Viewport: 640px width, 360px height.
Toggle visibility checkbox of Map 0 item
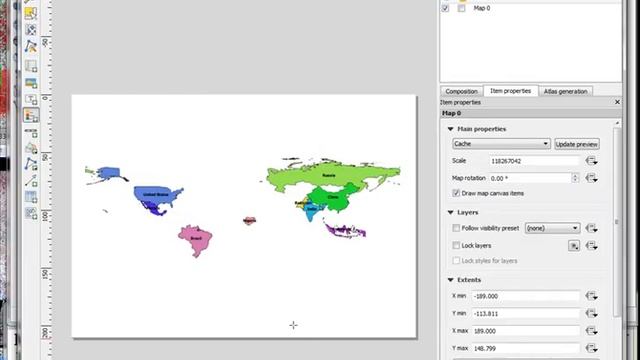click(x=446, y=8)
